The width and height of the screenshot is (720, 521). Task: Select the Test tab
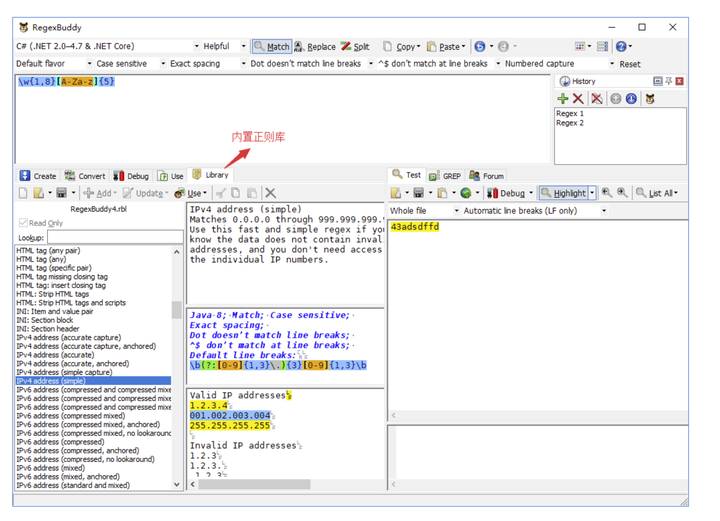[x=406, y=175]
